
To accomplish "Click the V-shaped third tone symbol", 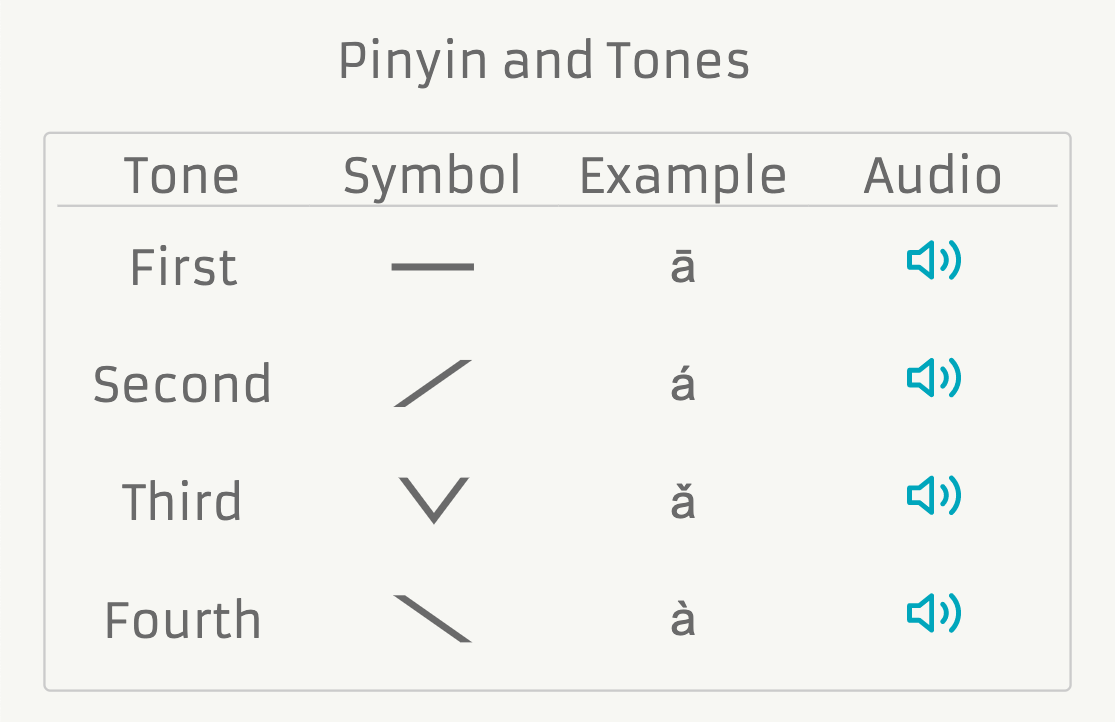I will click(433, 500).
